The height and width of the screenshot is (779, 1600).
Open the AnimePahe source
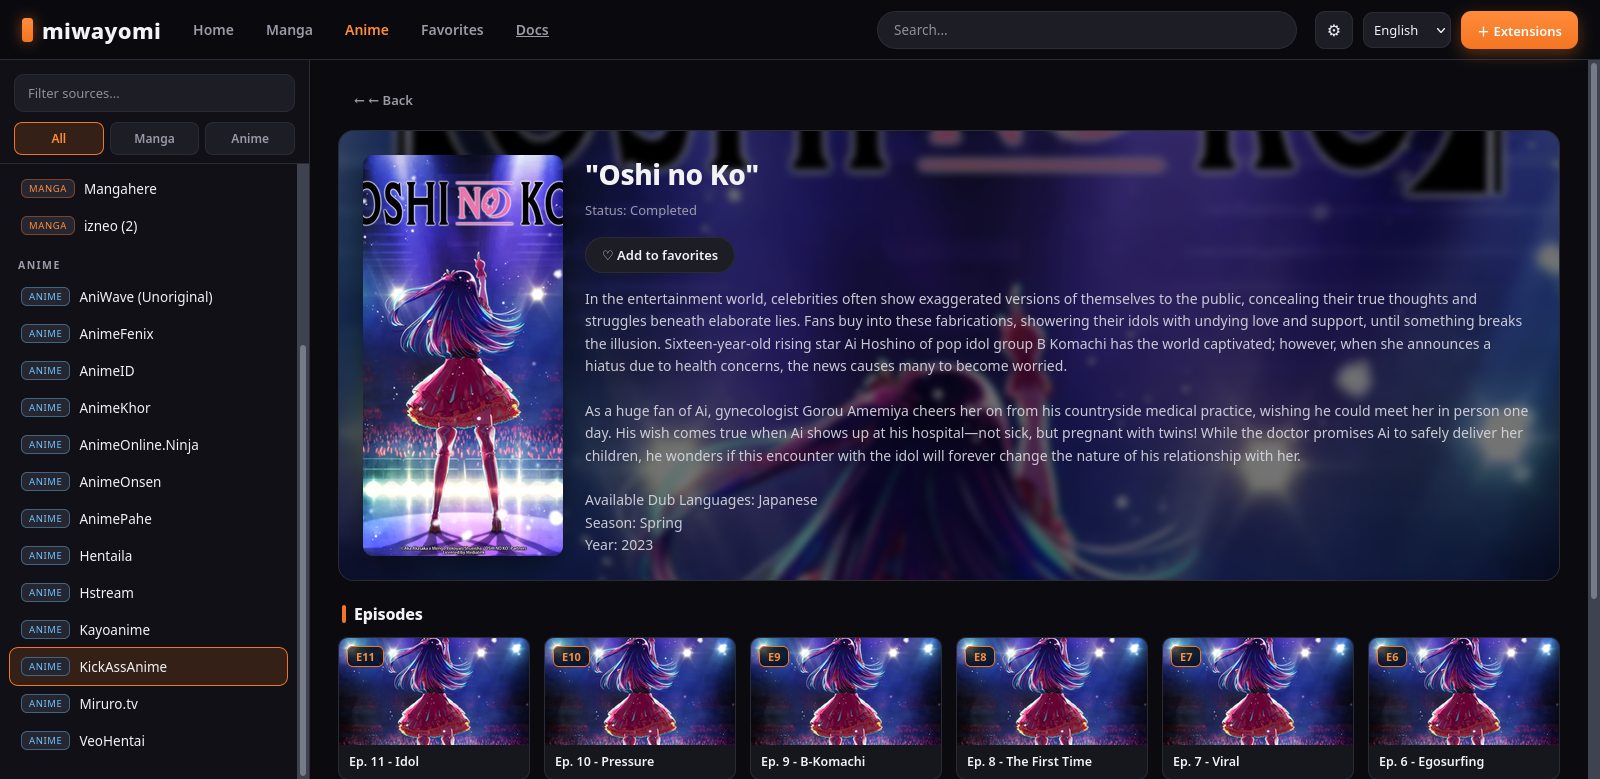pos(149,519)
